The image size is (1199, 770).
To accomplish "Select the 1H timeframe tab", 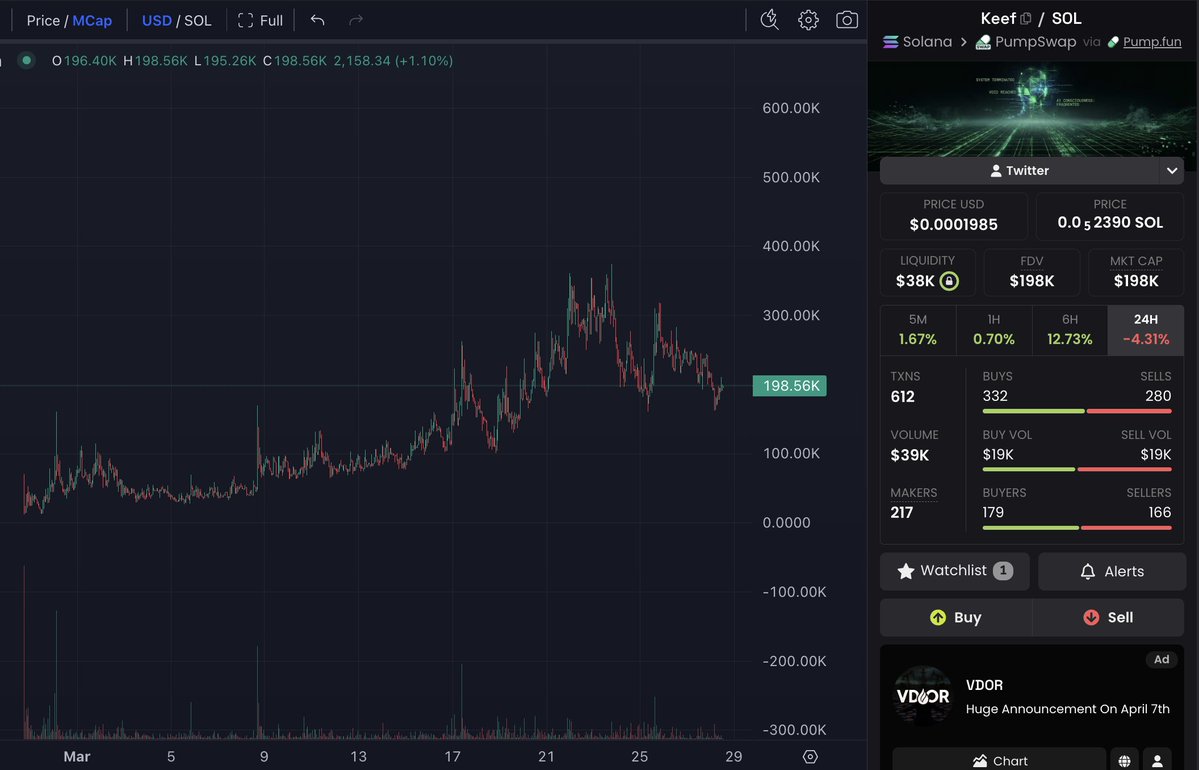I will click(993, 330).
